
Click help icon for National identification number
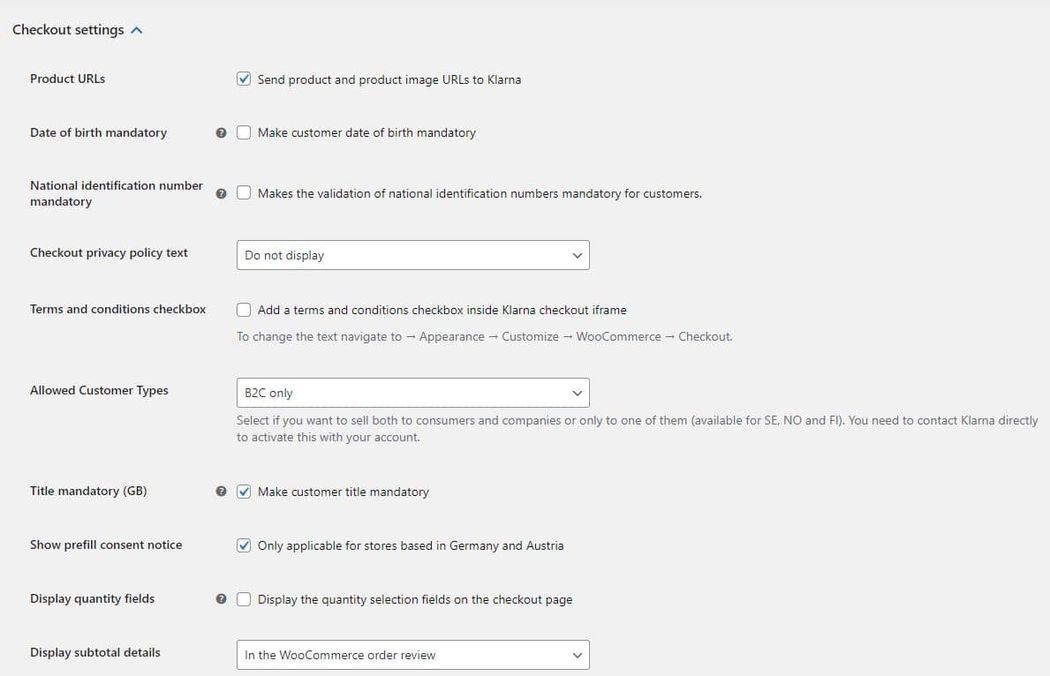pos(221,194)
